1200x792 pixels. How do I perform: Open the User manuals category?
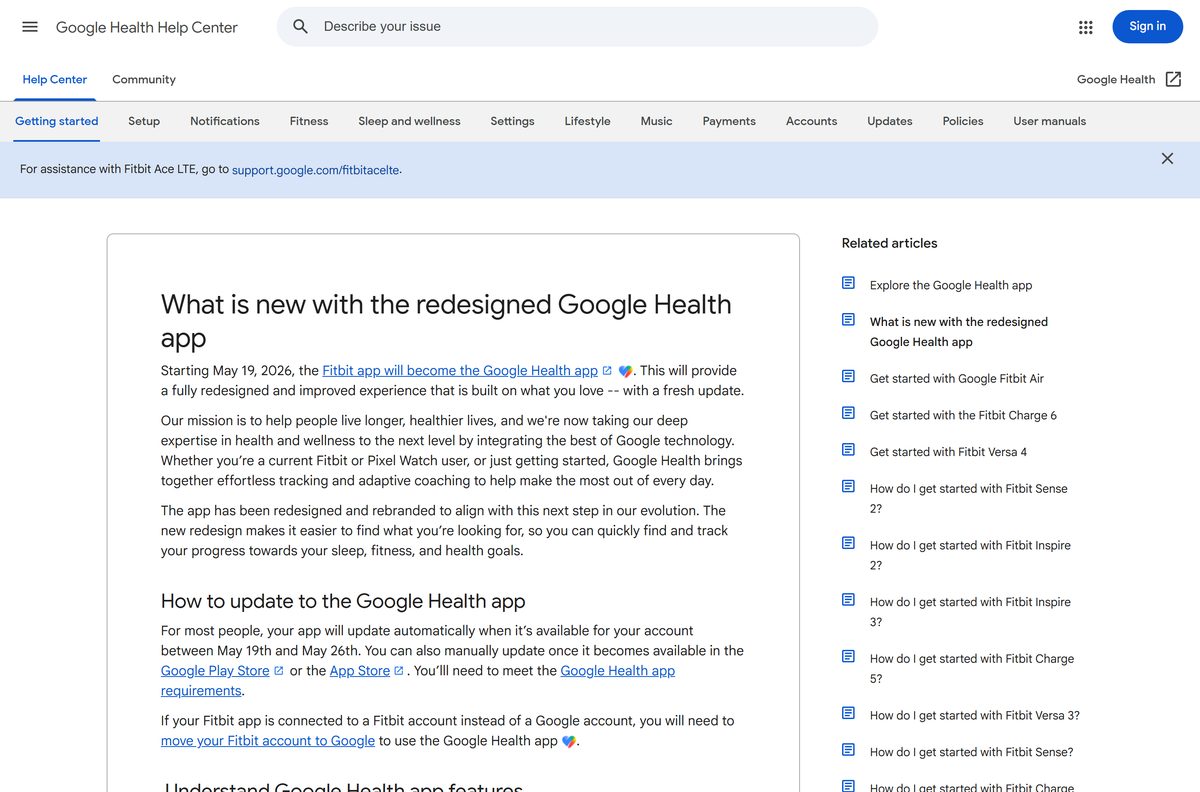(1050, 121)
